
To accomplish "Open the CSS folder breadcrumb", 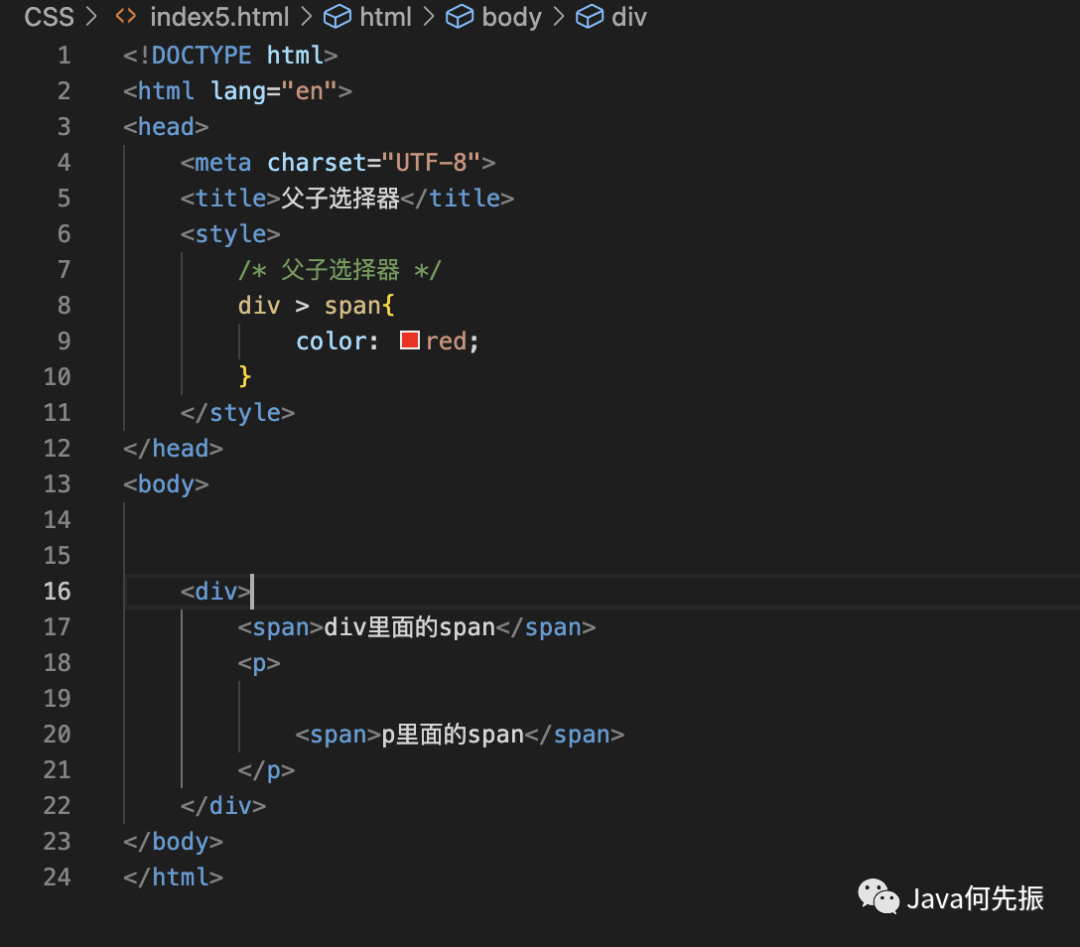I will coord(49,17).
